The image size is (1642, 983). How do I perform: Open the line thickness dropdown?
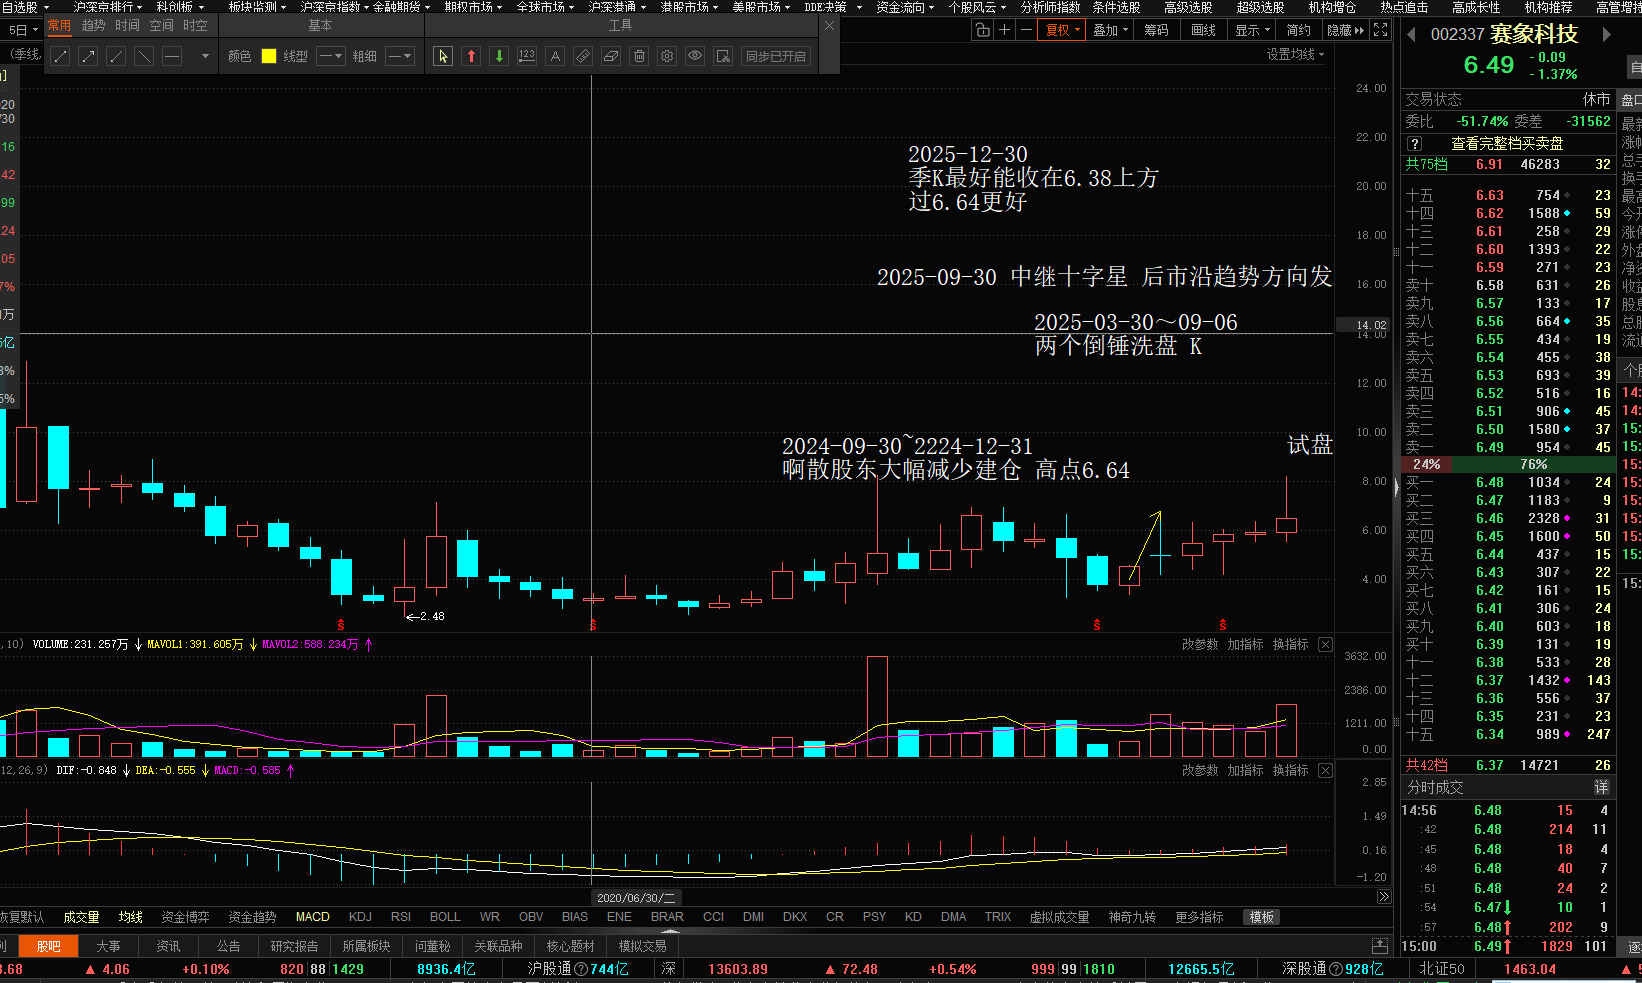400,56
